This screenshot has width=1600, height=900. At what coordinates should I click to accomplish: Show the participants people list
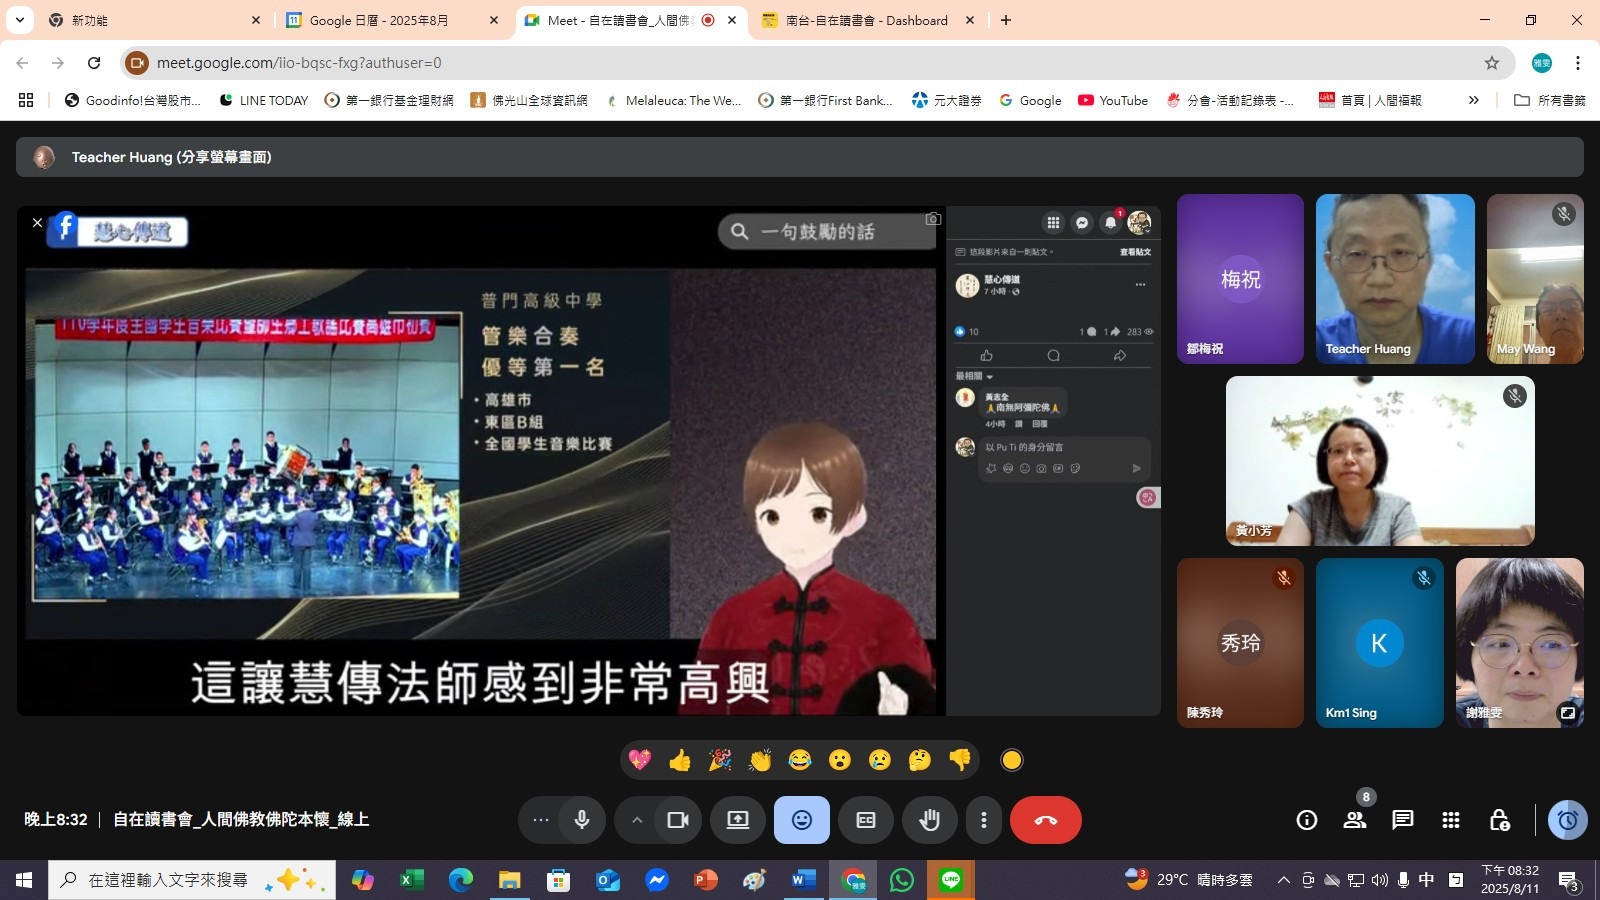click(1355, 820)
